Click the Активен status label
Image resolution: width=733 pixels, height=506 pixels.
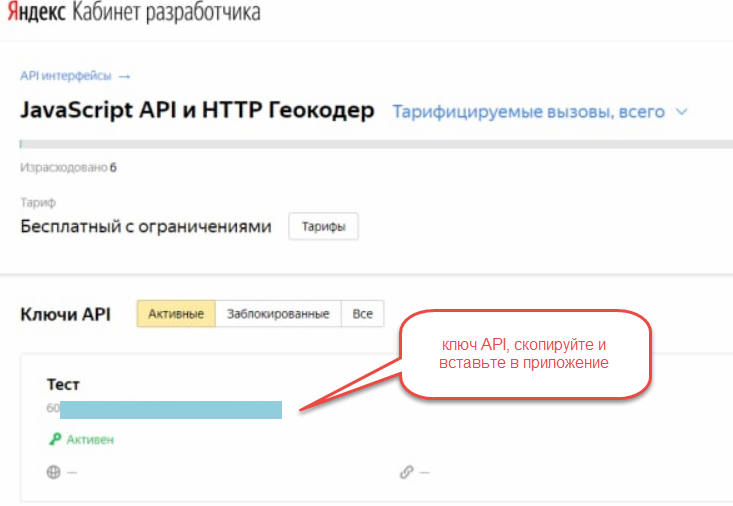[x=90, y=440]
